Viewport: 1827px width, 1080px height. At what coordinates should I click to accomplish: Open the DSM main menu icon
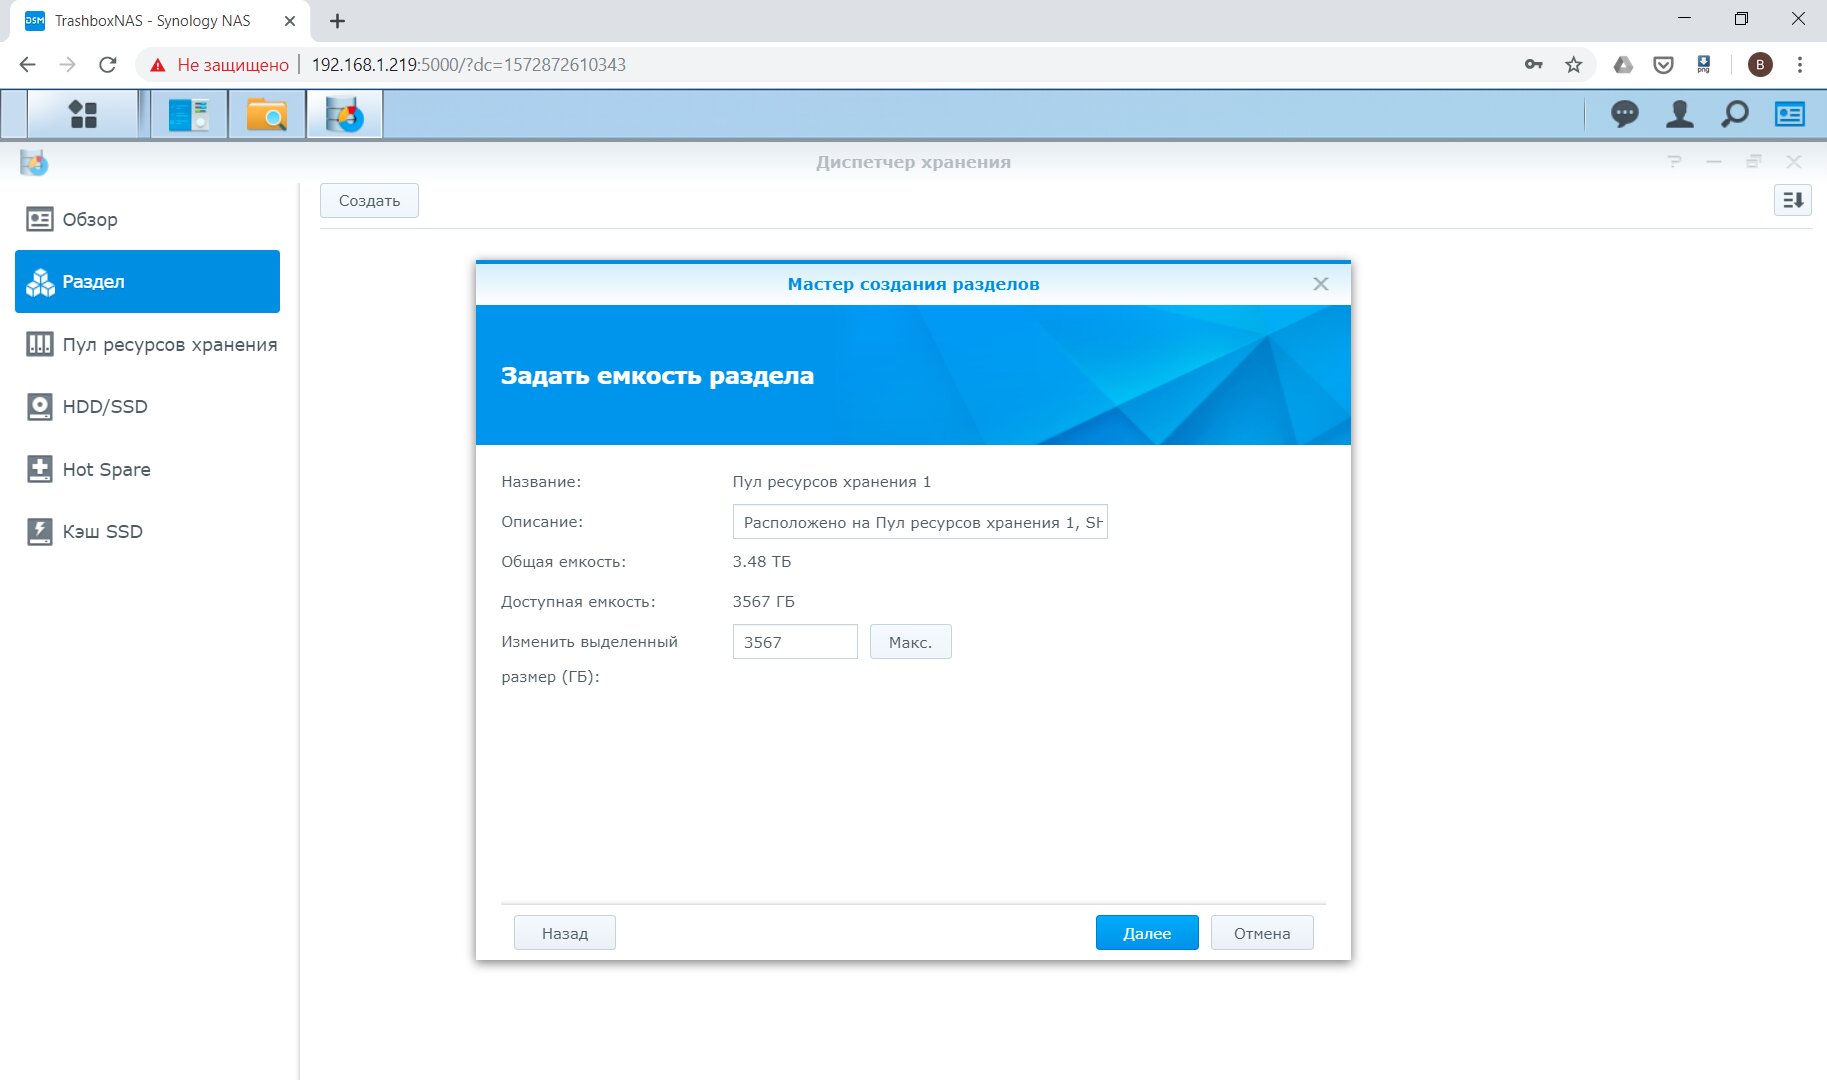[83, 114]
